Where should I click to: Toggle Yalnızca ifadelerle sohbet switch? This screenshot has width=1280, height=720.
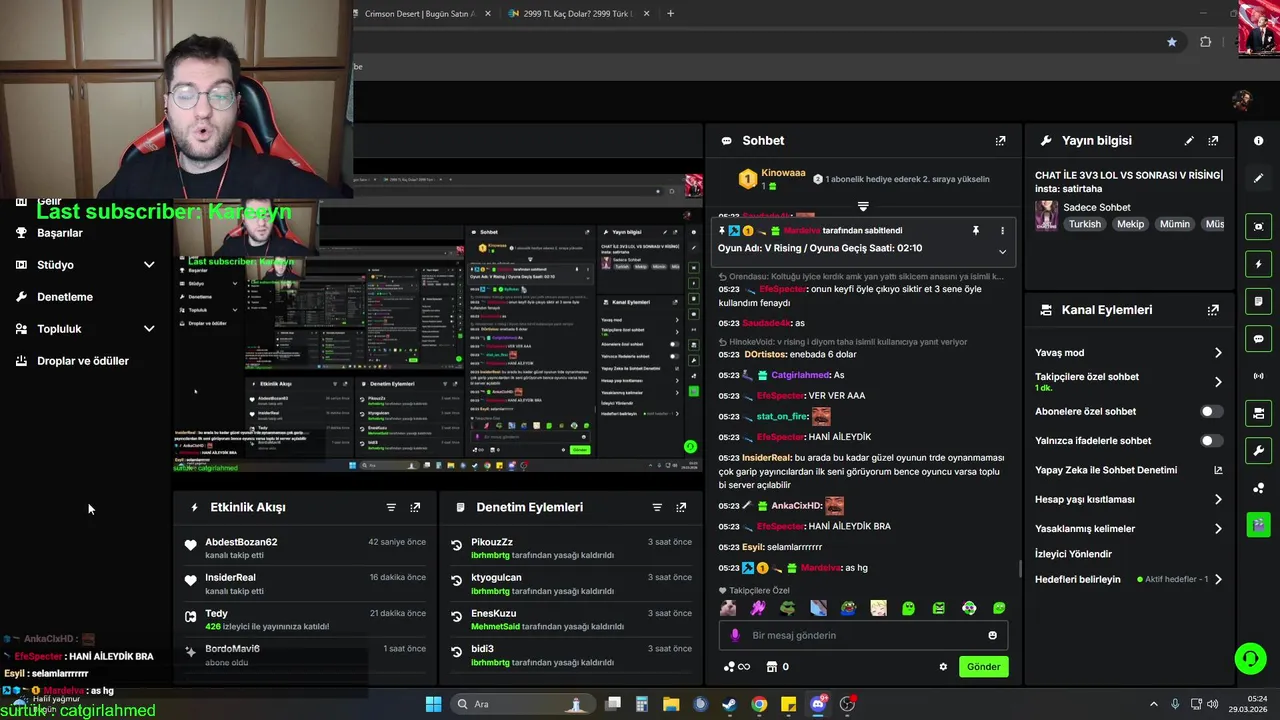1211,441
